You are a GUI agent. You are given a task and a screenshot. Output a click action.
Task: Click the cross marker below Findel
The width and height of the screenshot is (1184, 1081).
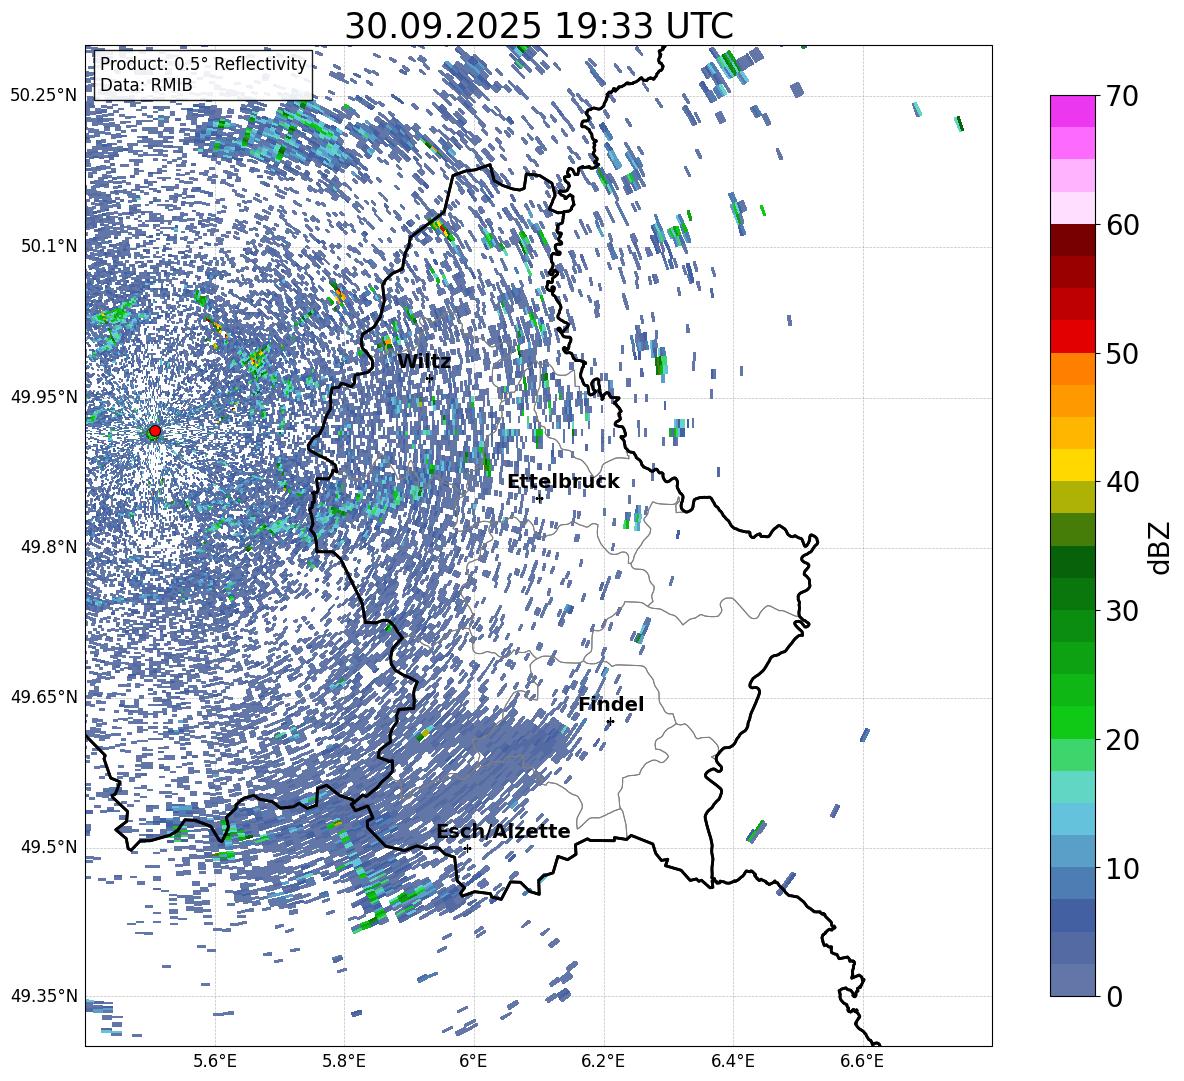pos(610,722)
